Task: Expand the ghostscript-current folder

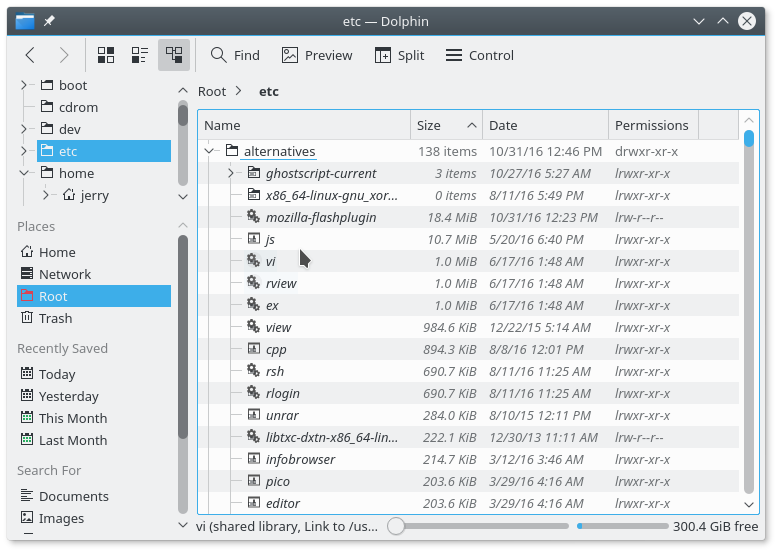Action: point(231,173)
